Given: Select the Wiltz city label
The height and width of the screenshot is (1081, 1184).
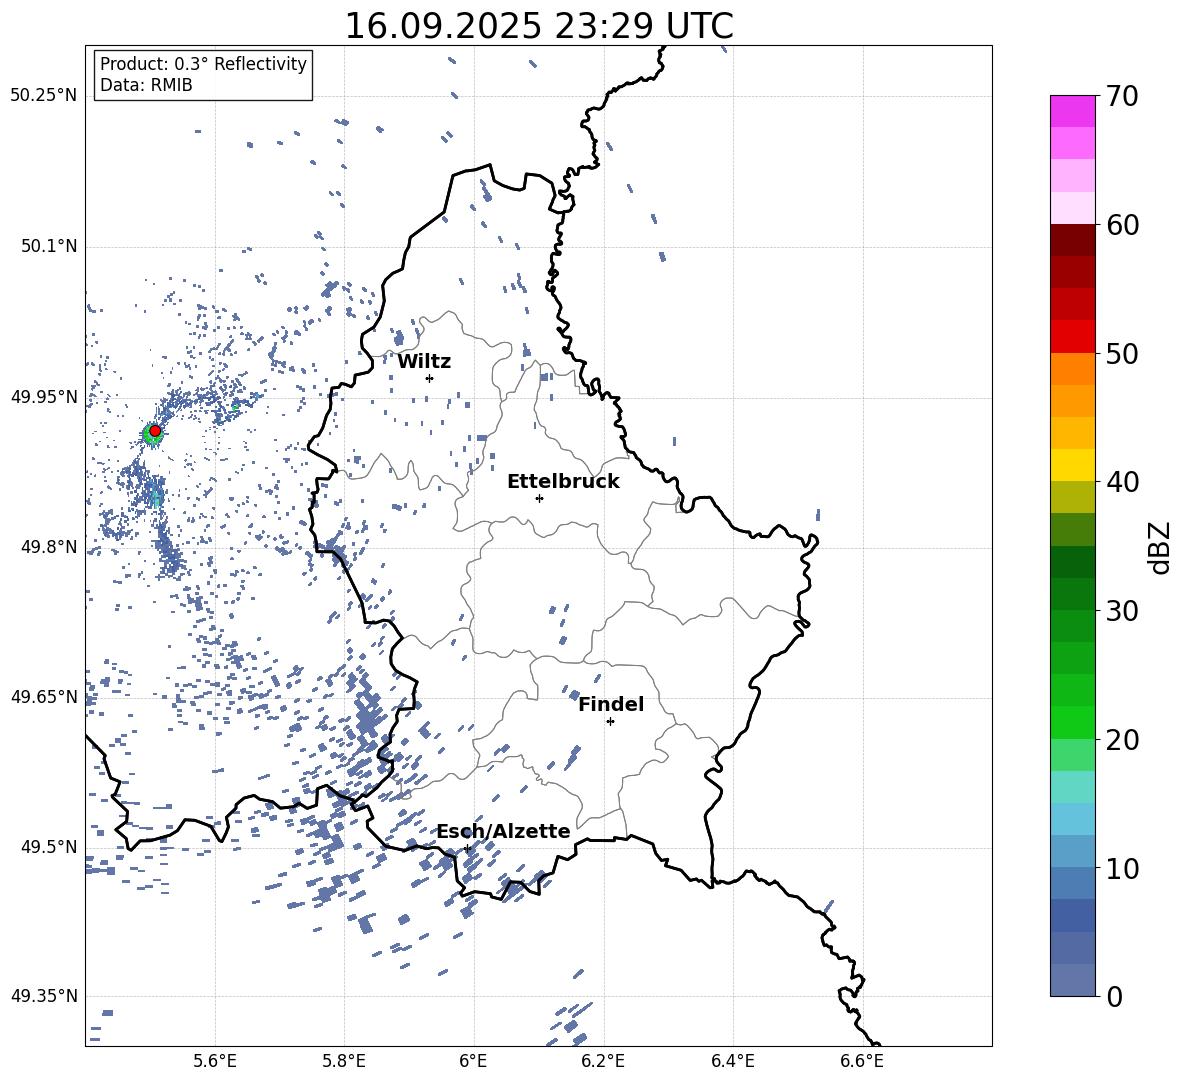Looking at the screenshot, I should coord(424,362).
